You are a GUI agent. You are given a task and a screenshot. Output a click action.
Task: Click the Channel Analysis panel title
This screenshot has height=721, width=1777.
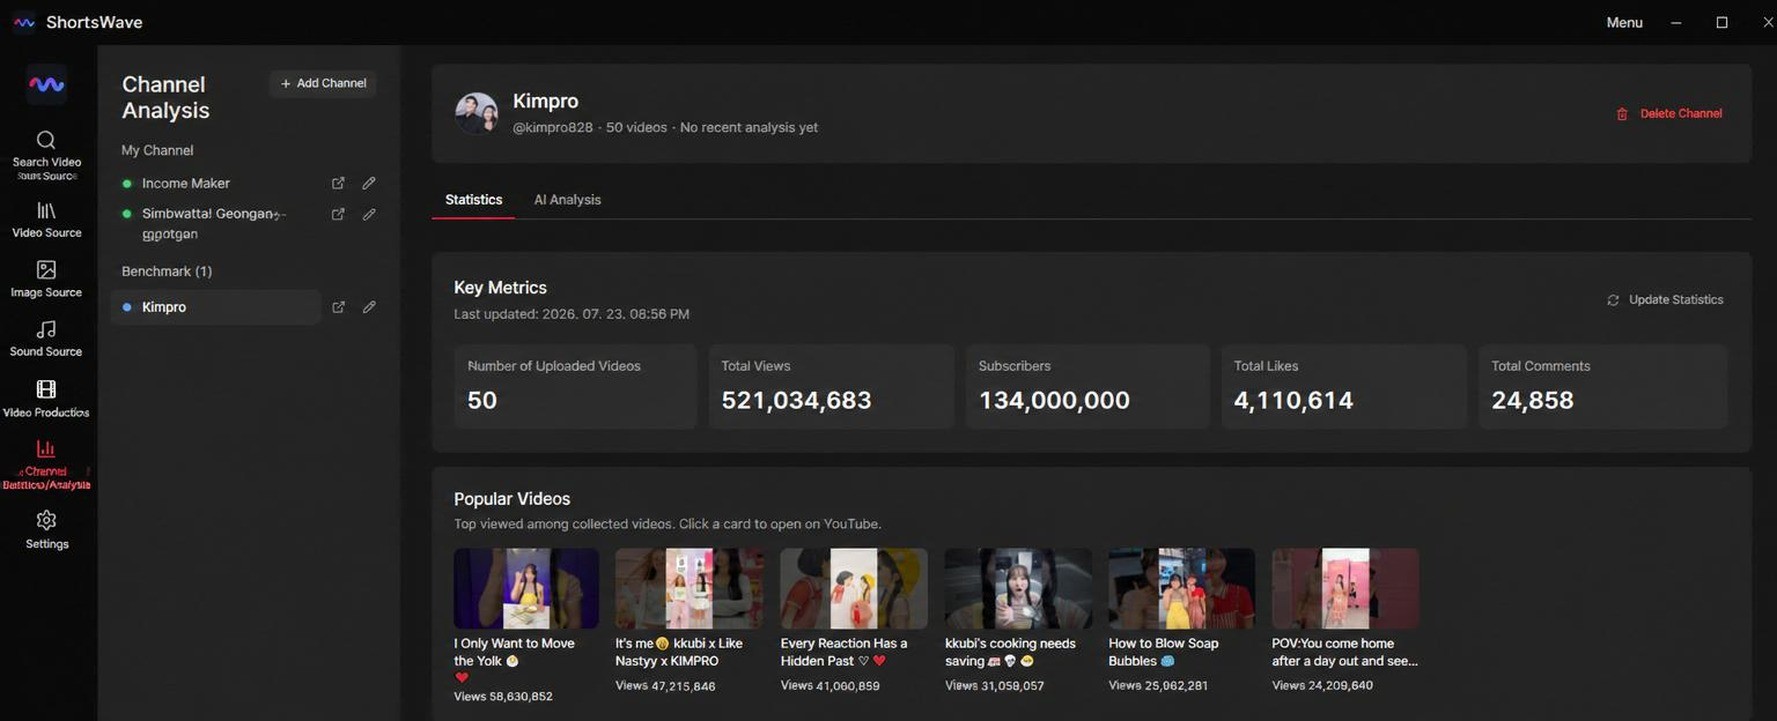165,97
